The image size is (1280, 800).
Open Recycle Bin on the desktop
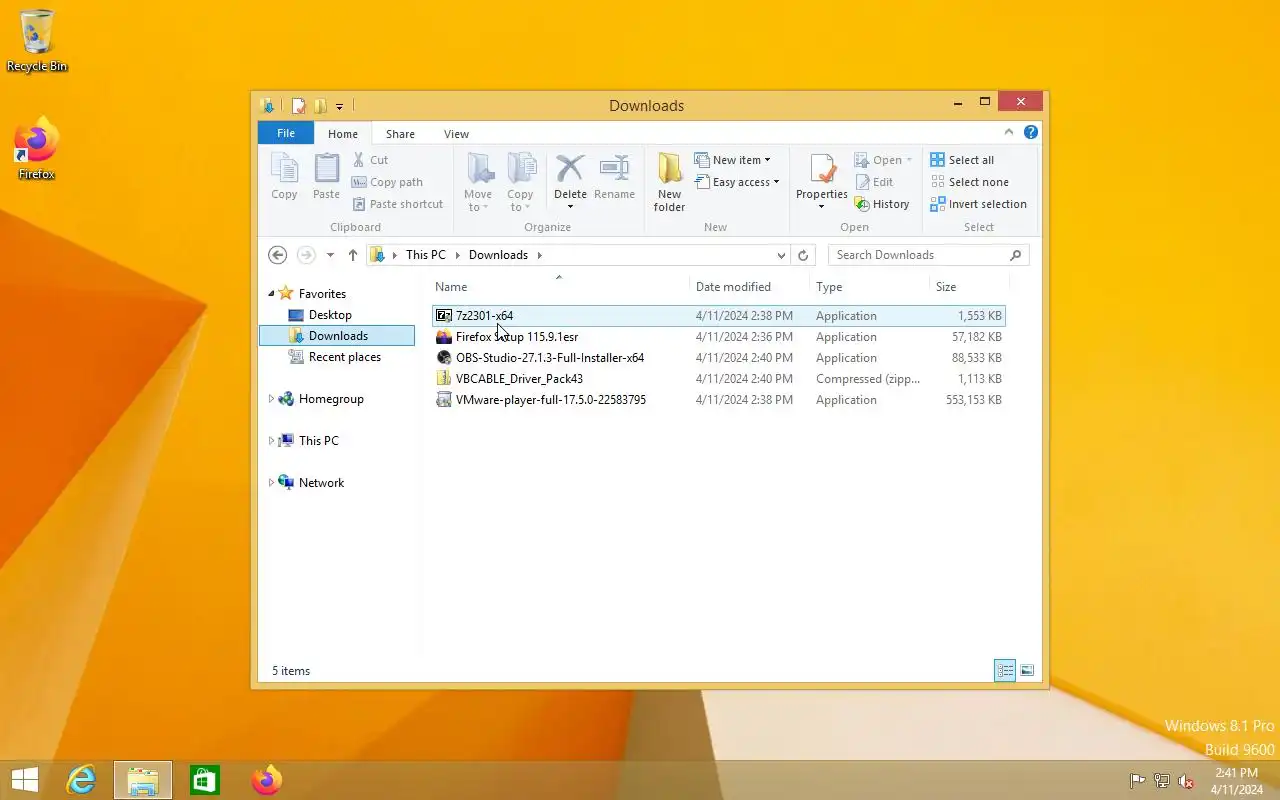coord(37,41)
